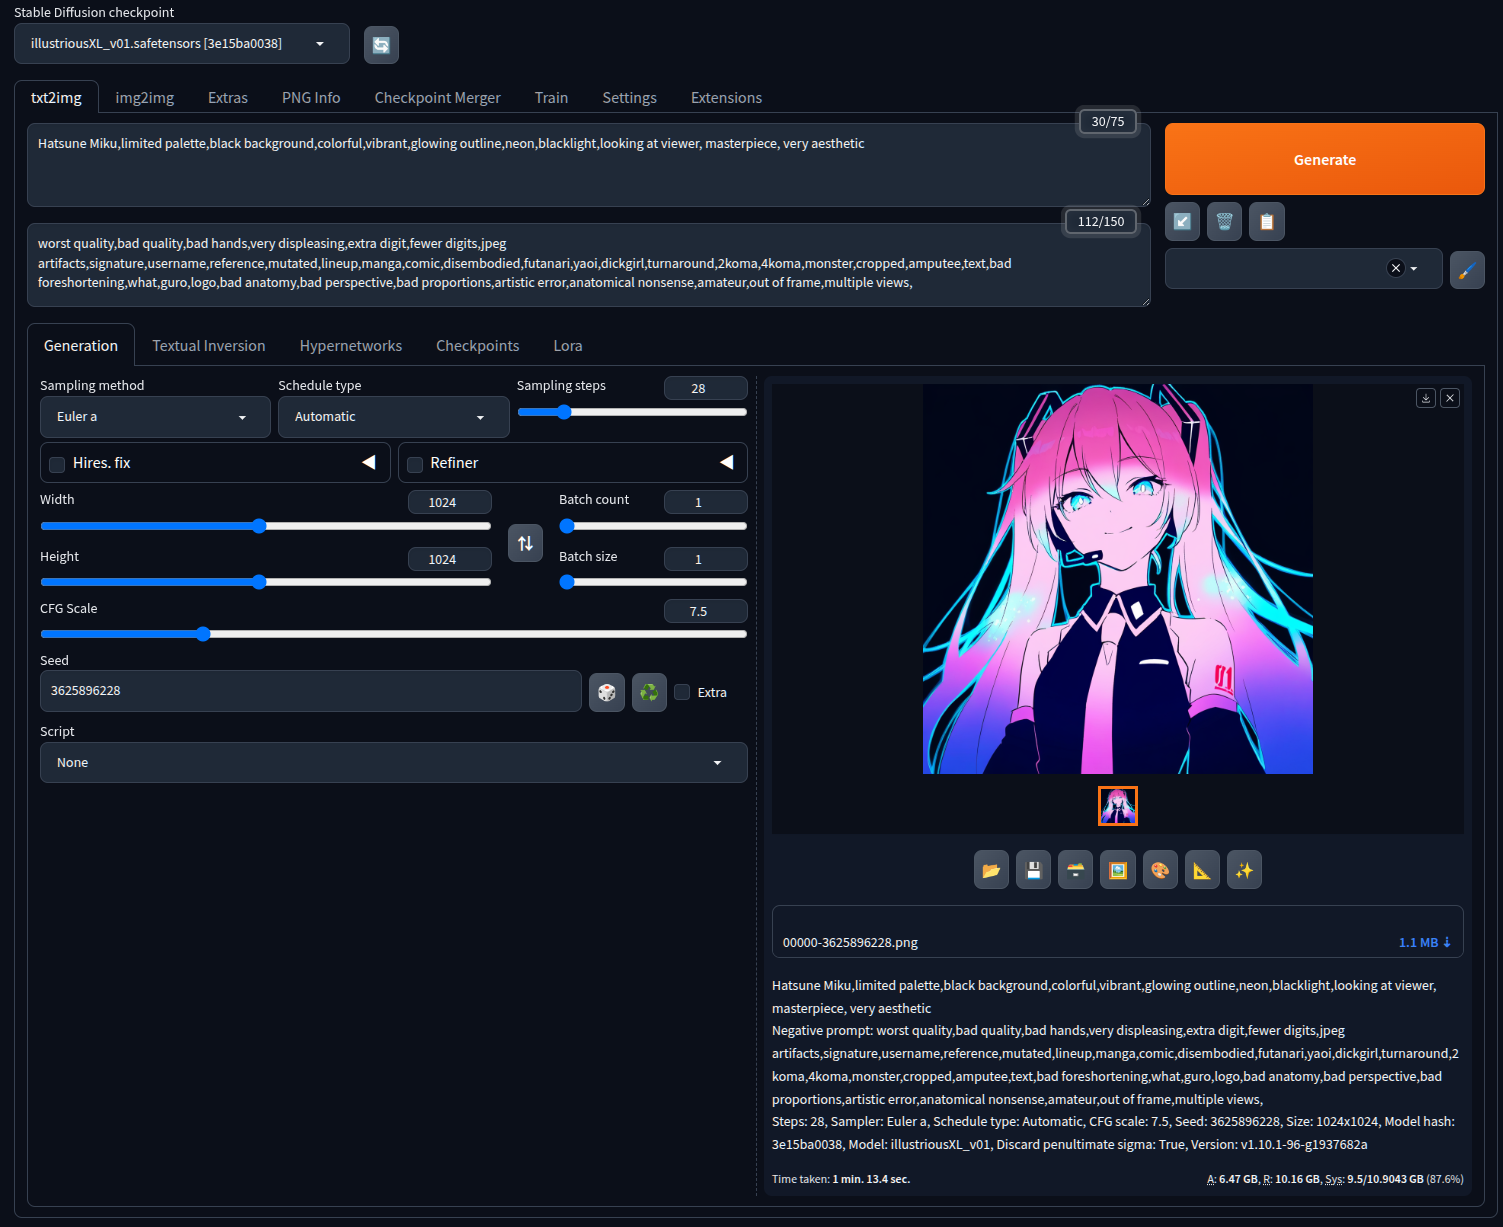Send the image to the Extras tab
The image size is (1503, 1227).
tap(1202, 870)
